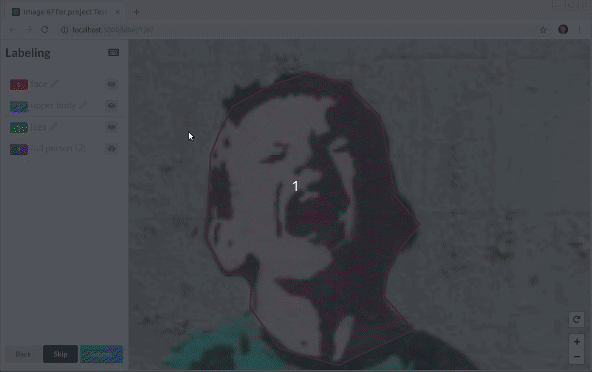This screenshot has height=372, width=592.
Task: Click the pencil icon next to upper body
Action: (83, 105)
